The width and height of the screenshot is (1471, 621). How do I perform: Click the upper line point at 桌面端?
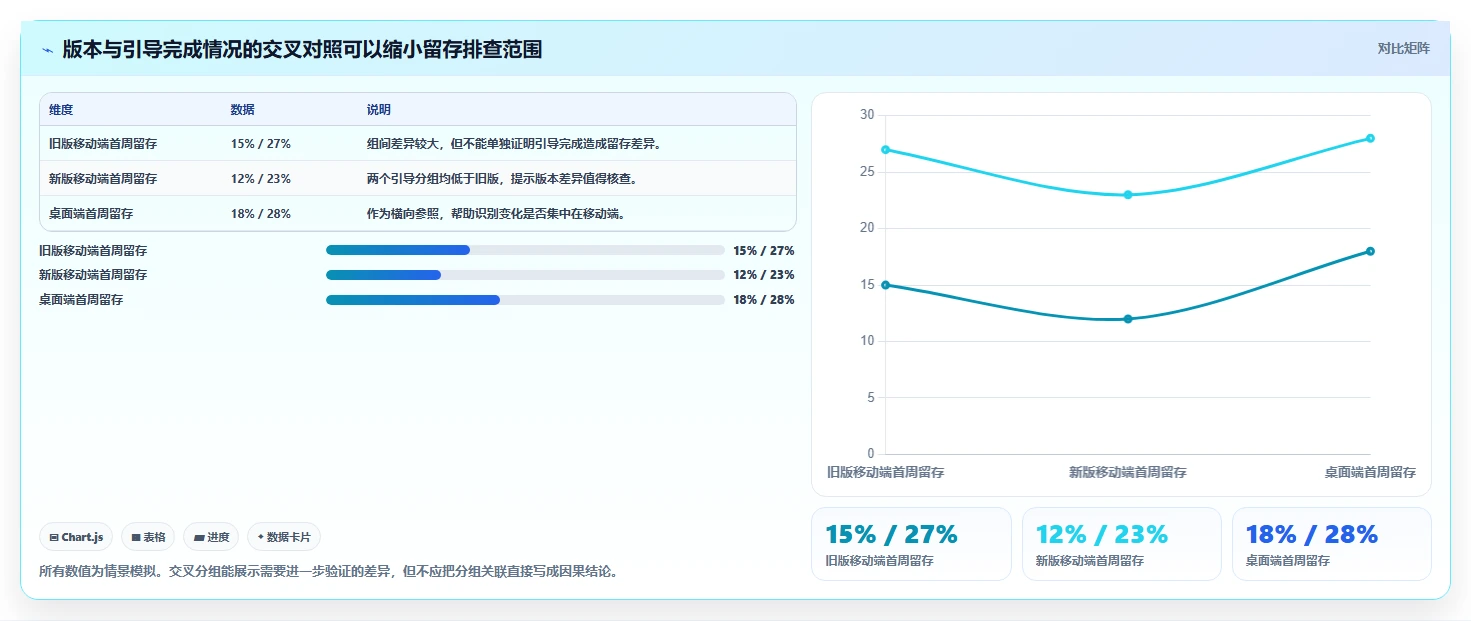point(1370,138)
